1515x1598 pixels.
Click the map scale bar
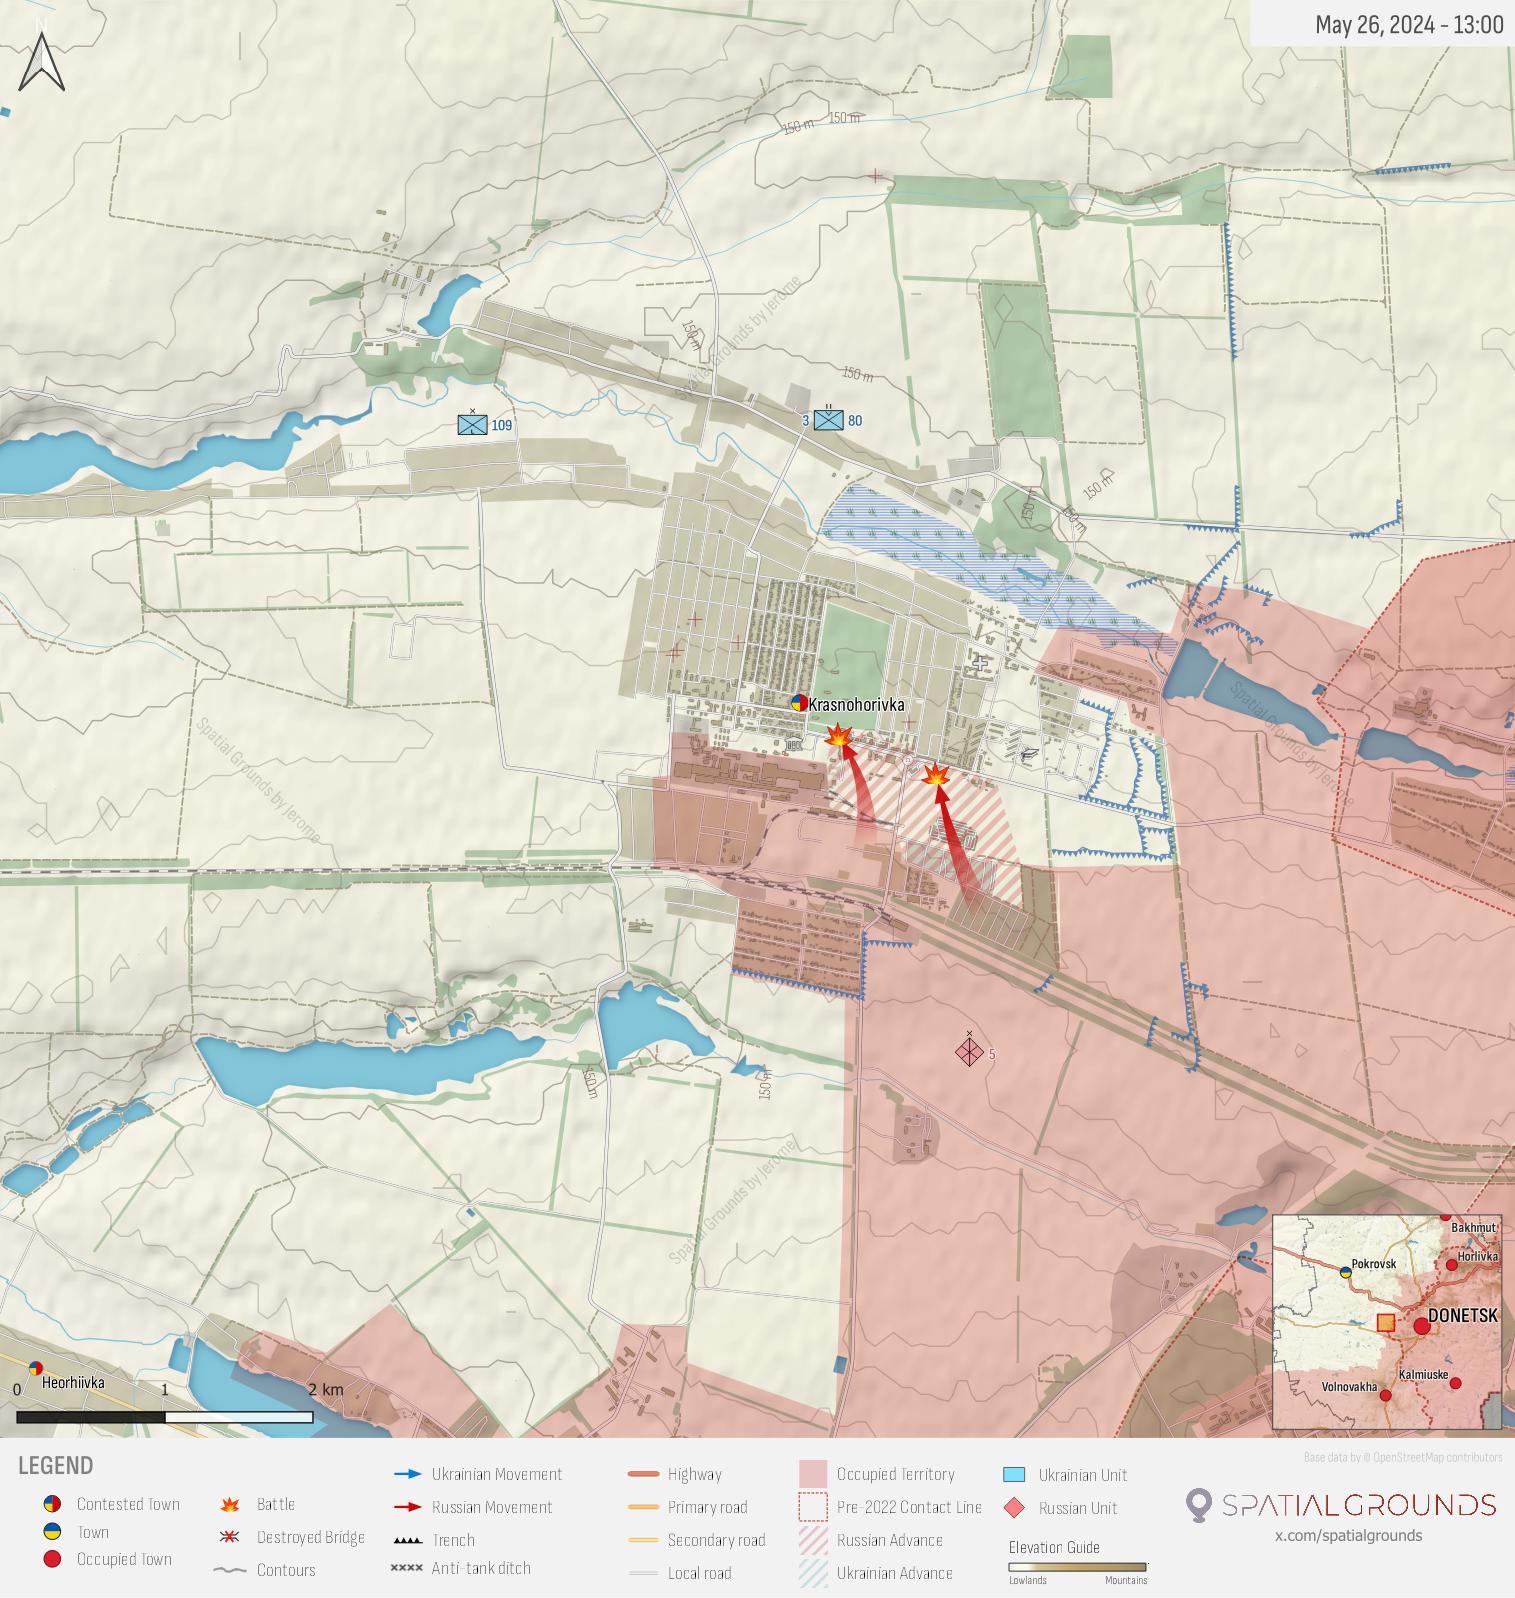click(165, 1416)
